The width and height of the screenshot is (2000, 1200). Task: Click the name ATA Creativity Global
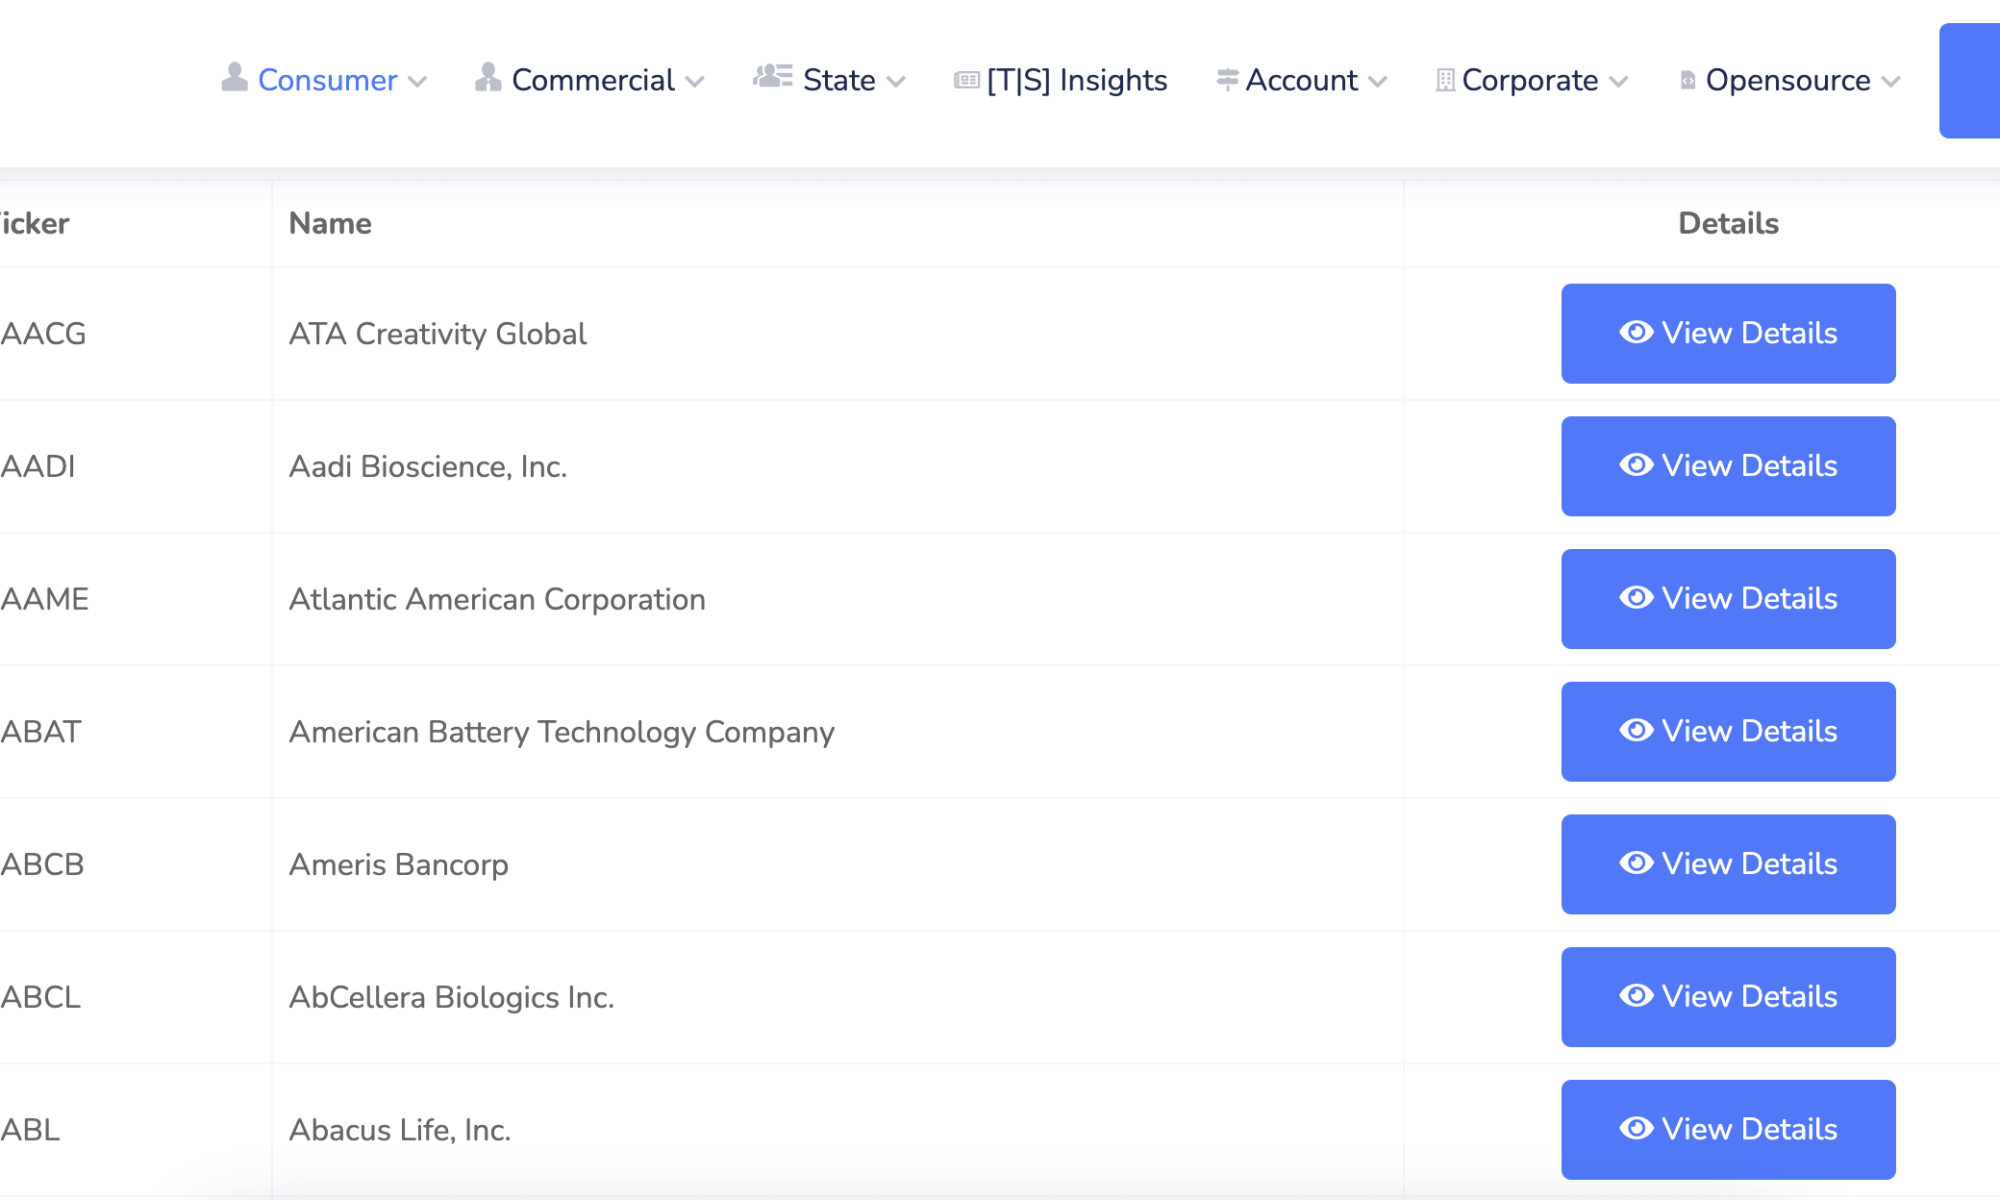tap(437, 333)
